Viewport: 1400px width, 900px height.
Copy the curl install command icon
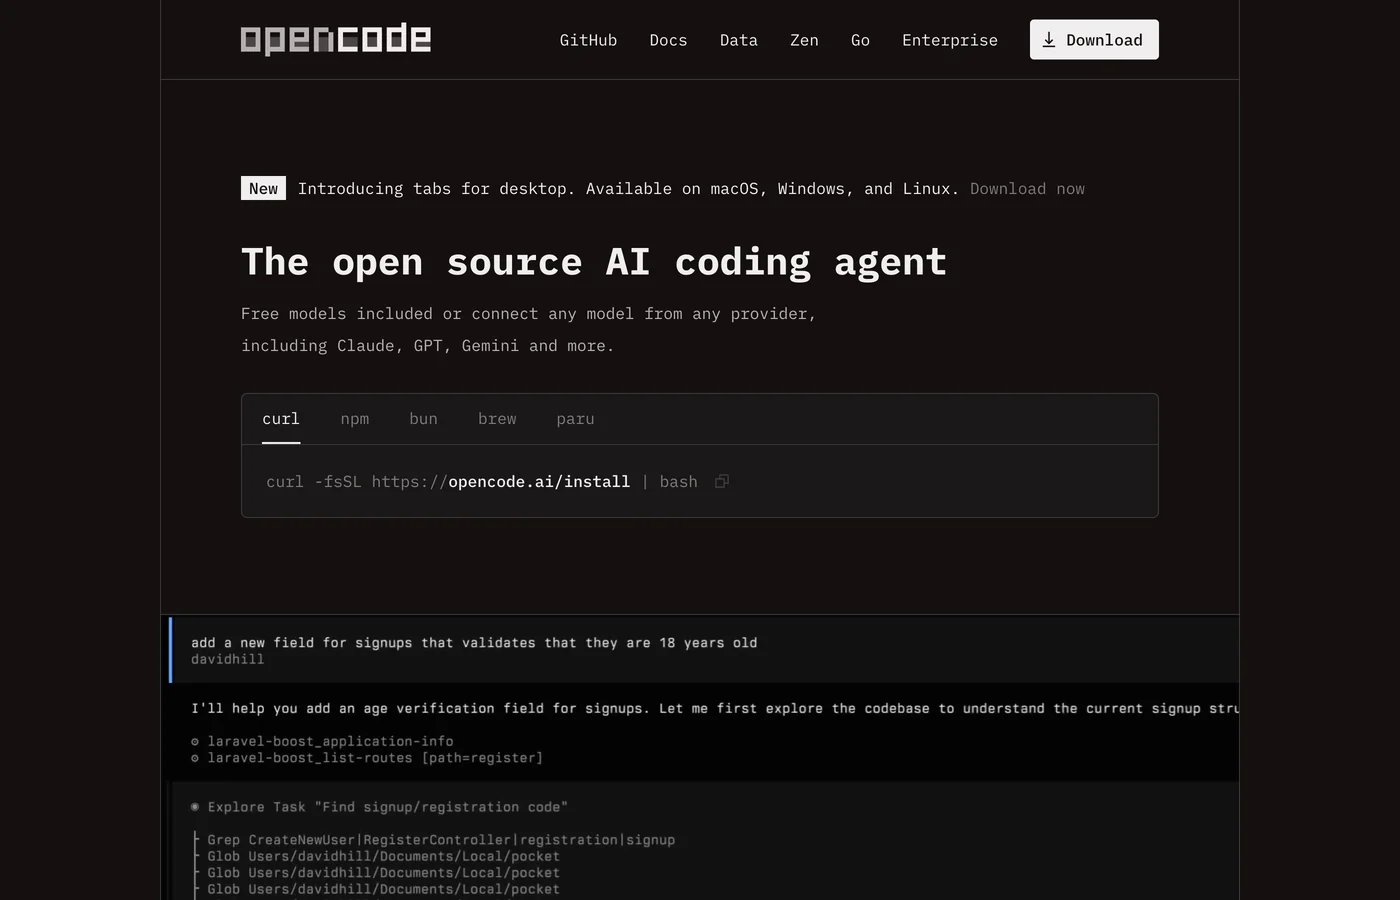pyautogui.click(x=722, y=481)
